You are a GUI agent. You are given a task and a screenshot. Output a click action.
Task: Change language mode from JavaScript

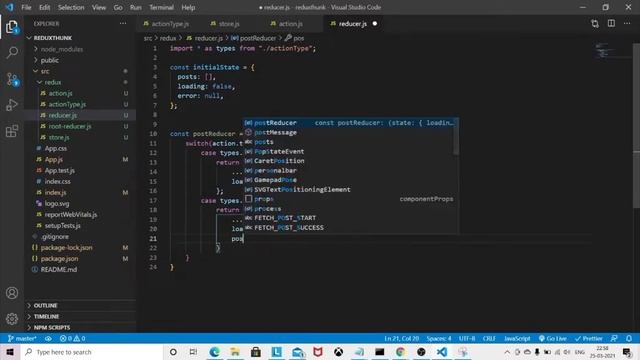pos(517,338)
